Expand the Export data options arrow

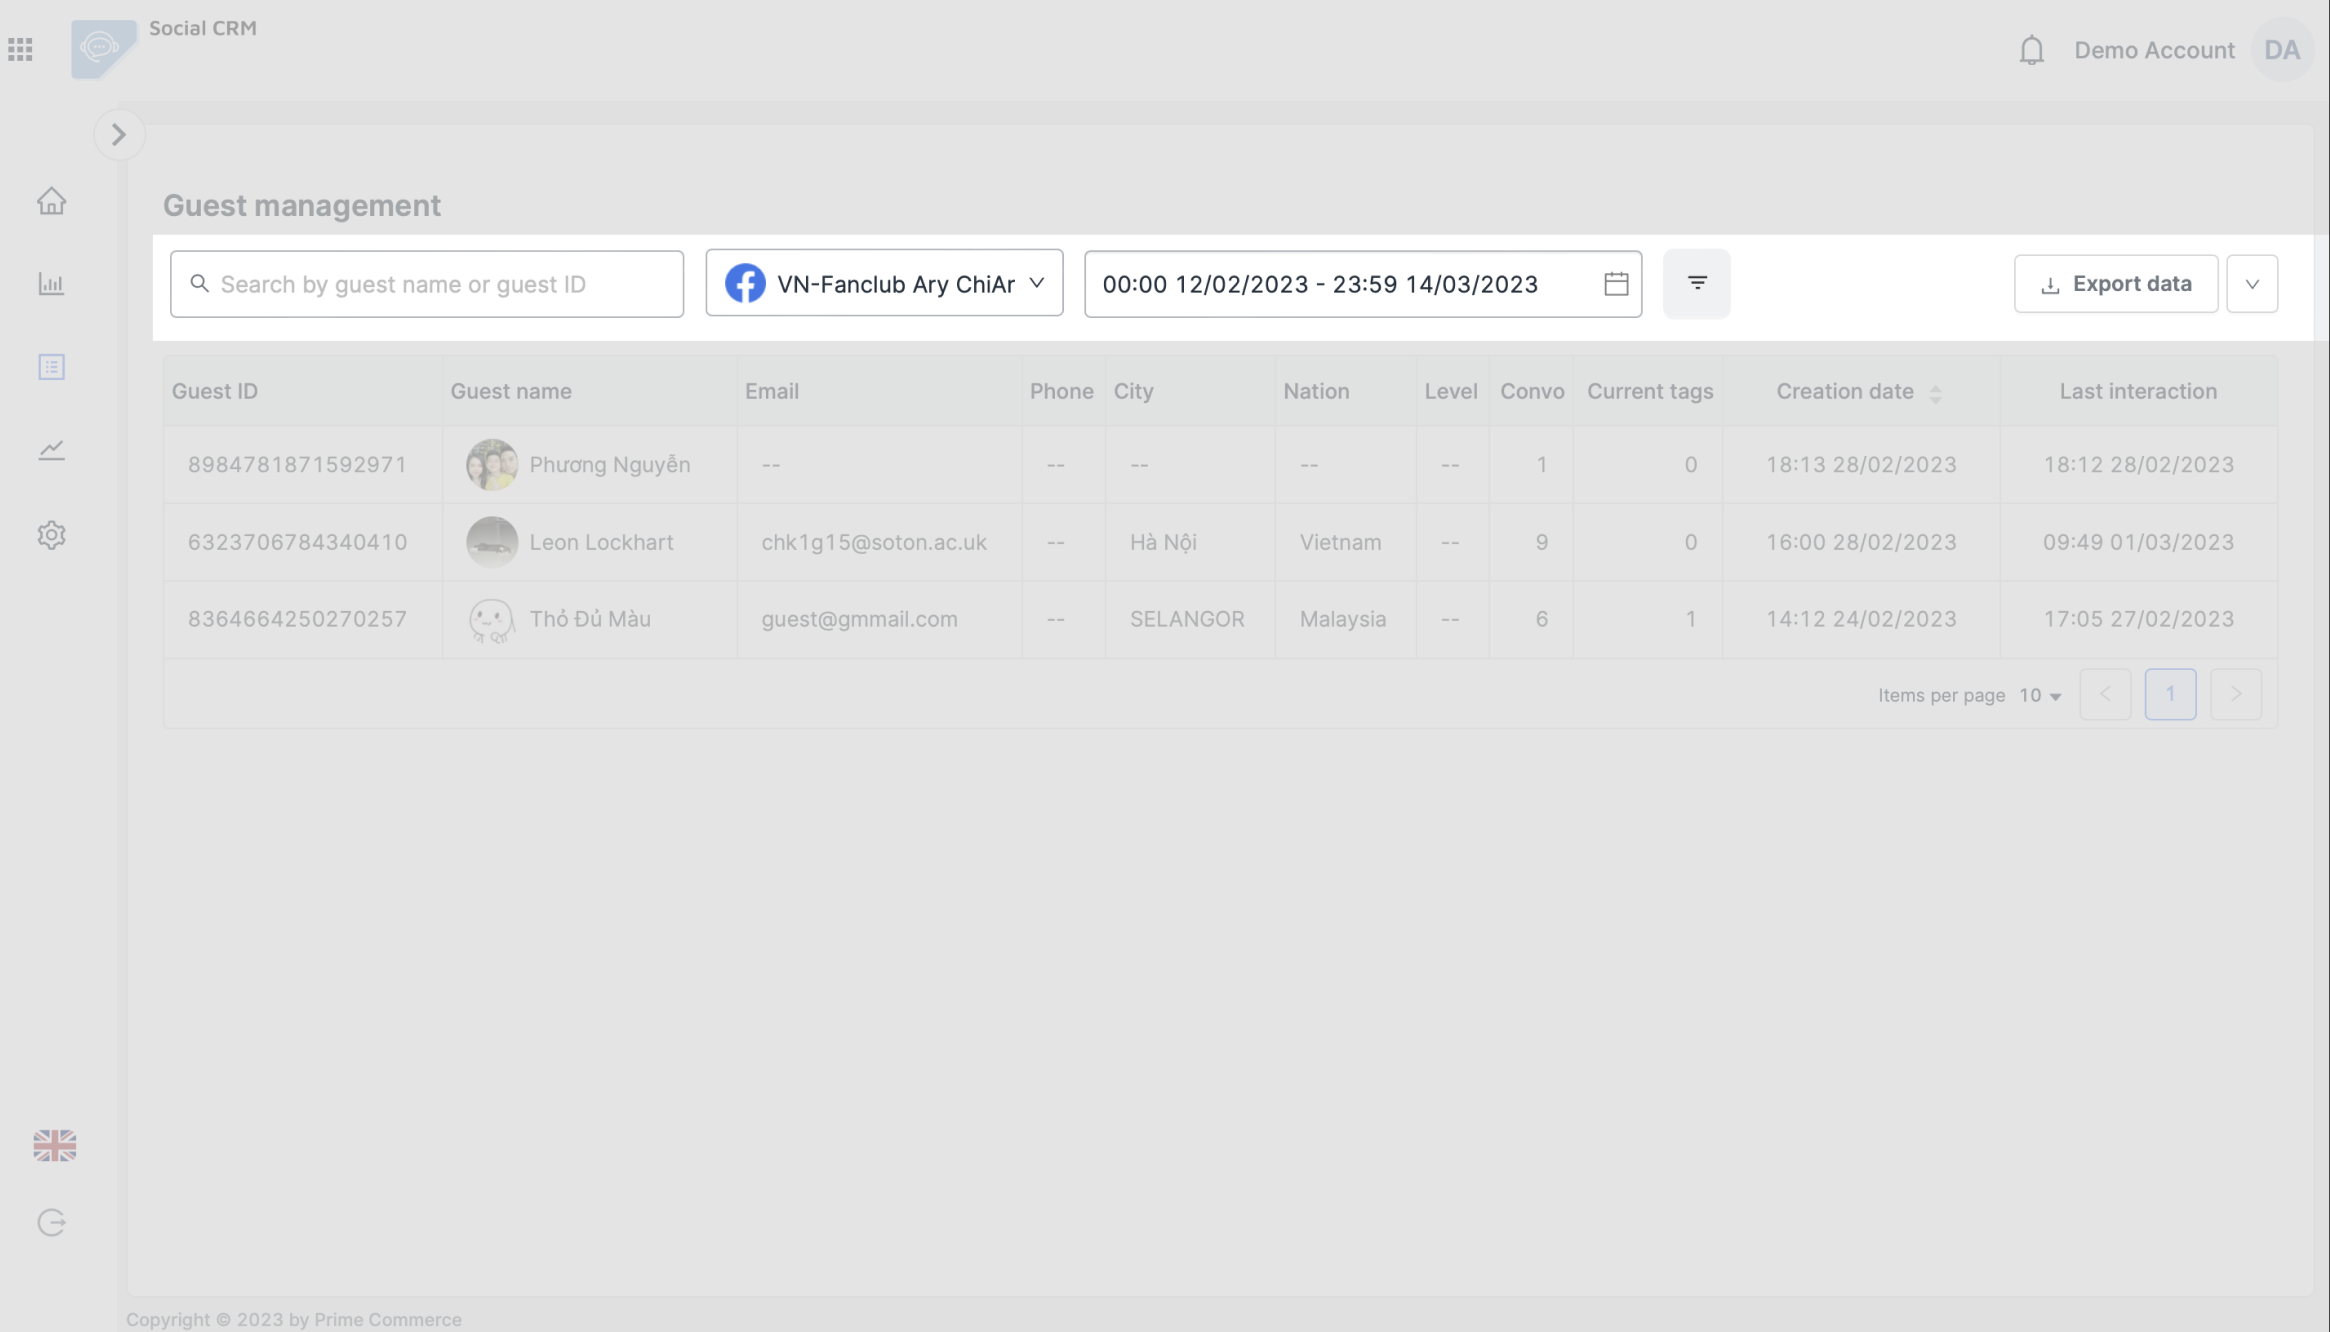pyautogui.click(x=2251, y=284)
